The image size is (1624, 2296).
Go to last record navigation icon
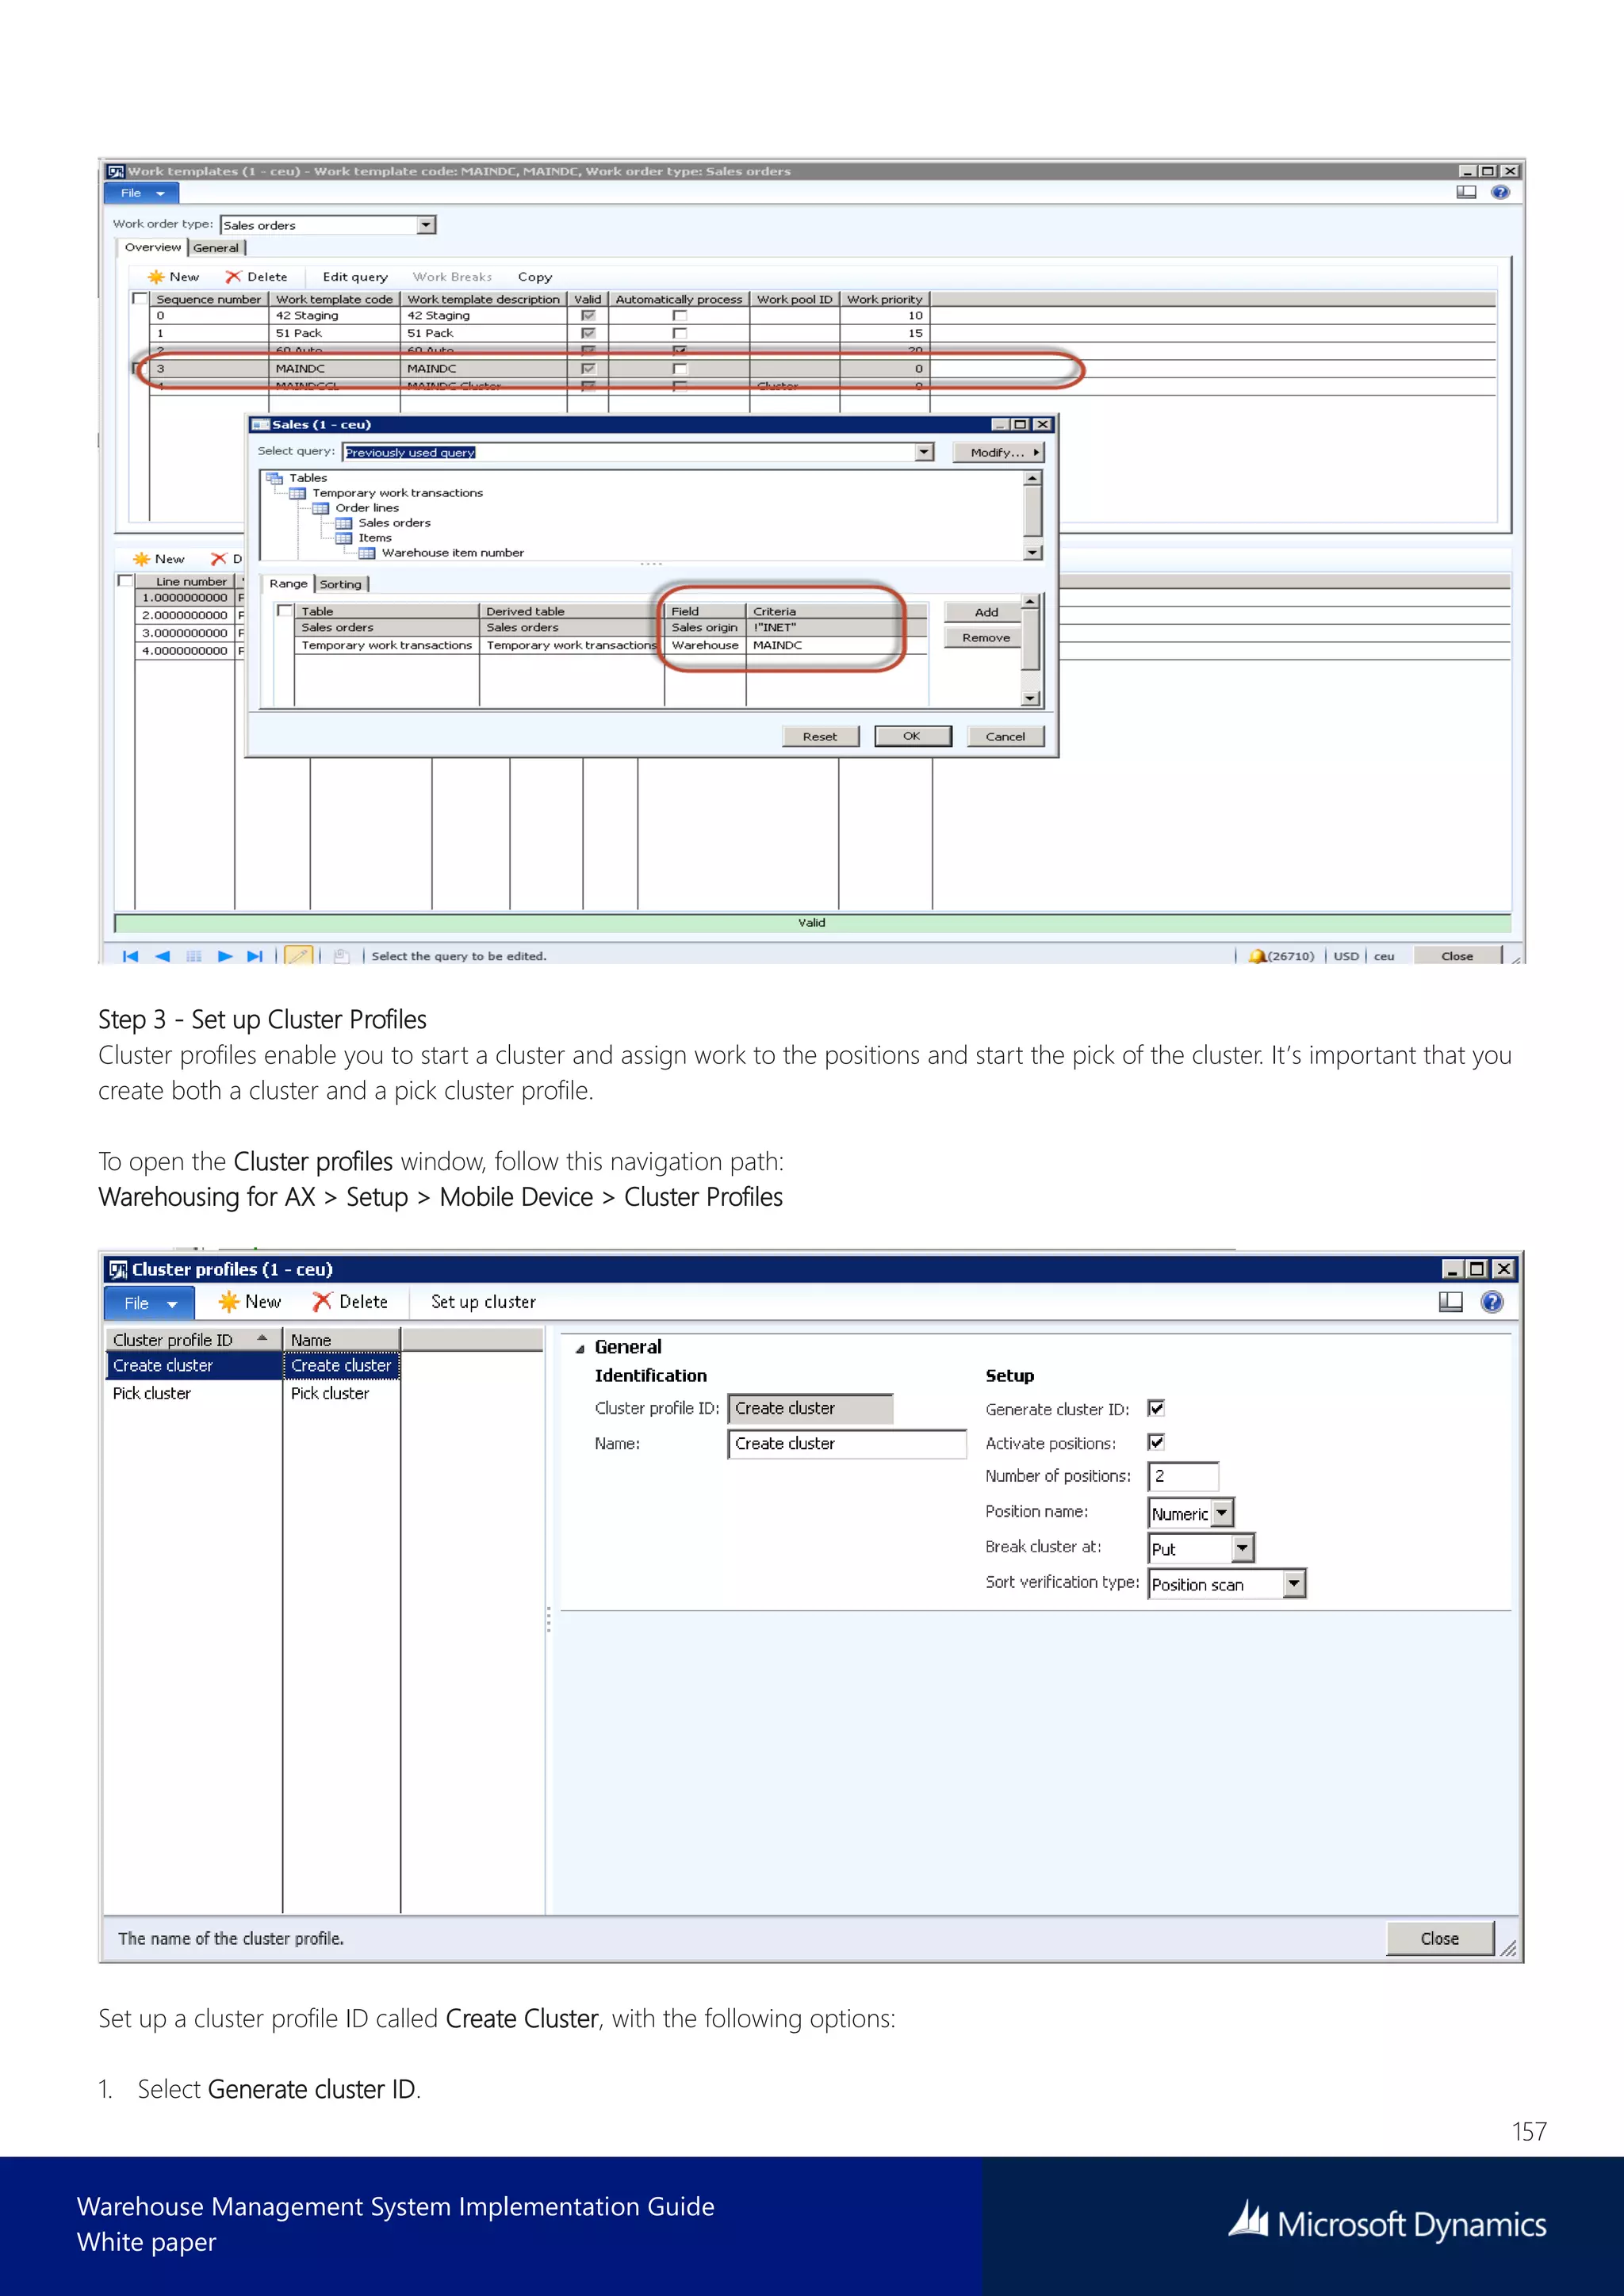pyautogui.click(x=255, y=956)
